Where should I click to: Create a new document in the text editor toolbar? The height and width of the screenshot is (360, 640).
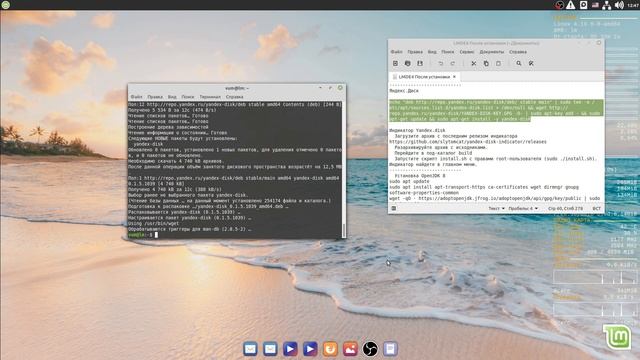395,63
